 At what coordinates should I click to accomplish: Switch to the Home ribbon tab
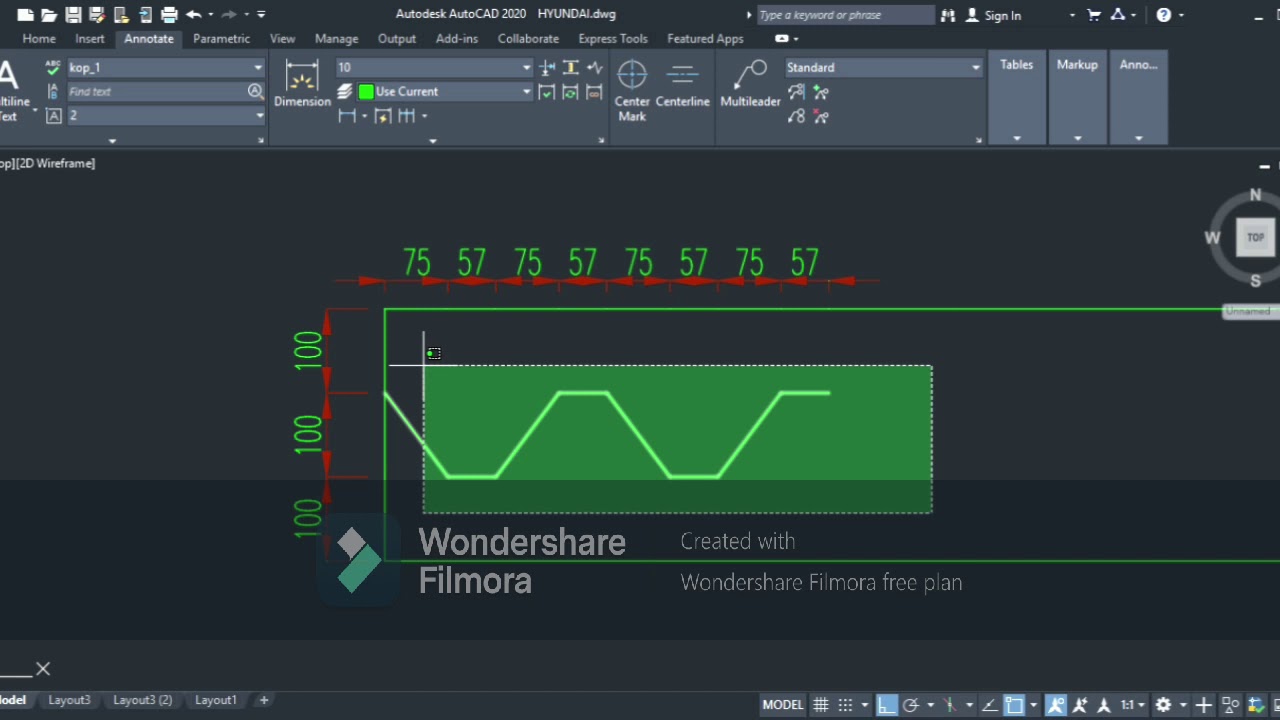(39, 38)
